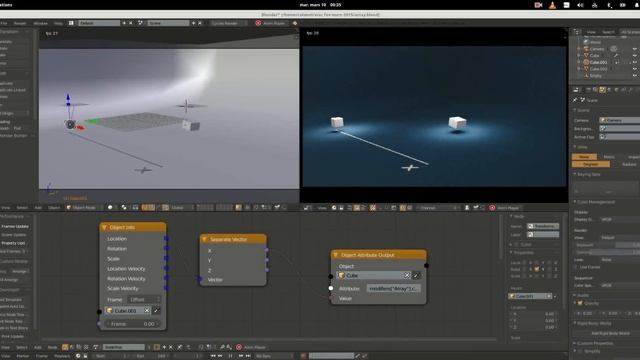Click the Frame 0.00 field in Object Info
This screenshot has width=640, height=360.
click(132, 324)
